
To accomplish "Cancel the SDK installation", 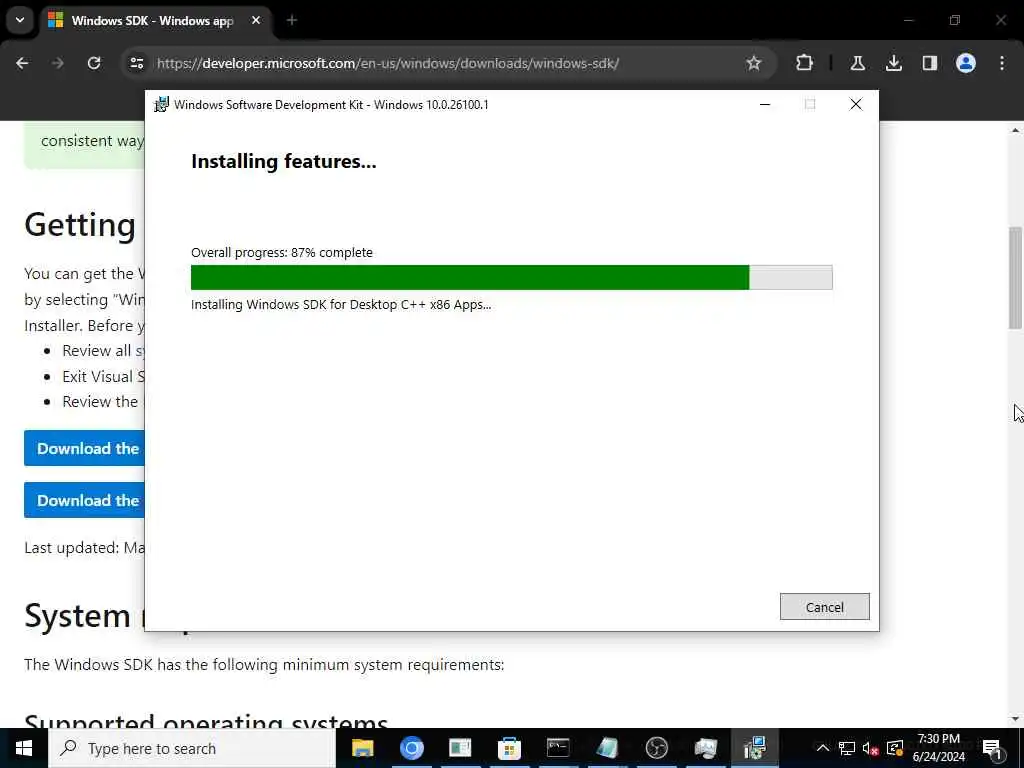I will [x=824, y=607].
